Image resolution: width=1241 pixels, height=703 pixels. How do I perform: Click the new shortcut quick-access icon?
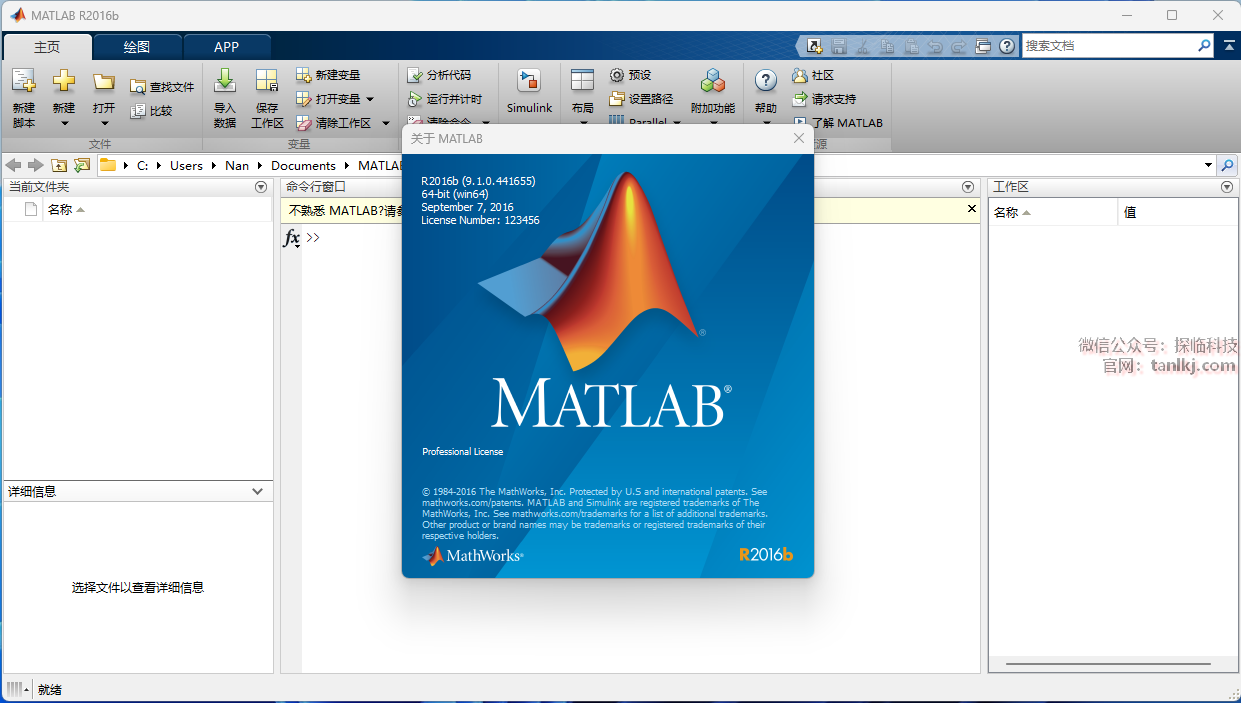pos(815,46)
